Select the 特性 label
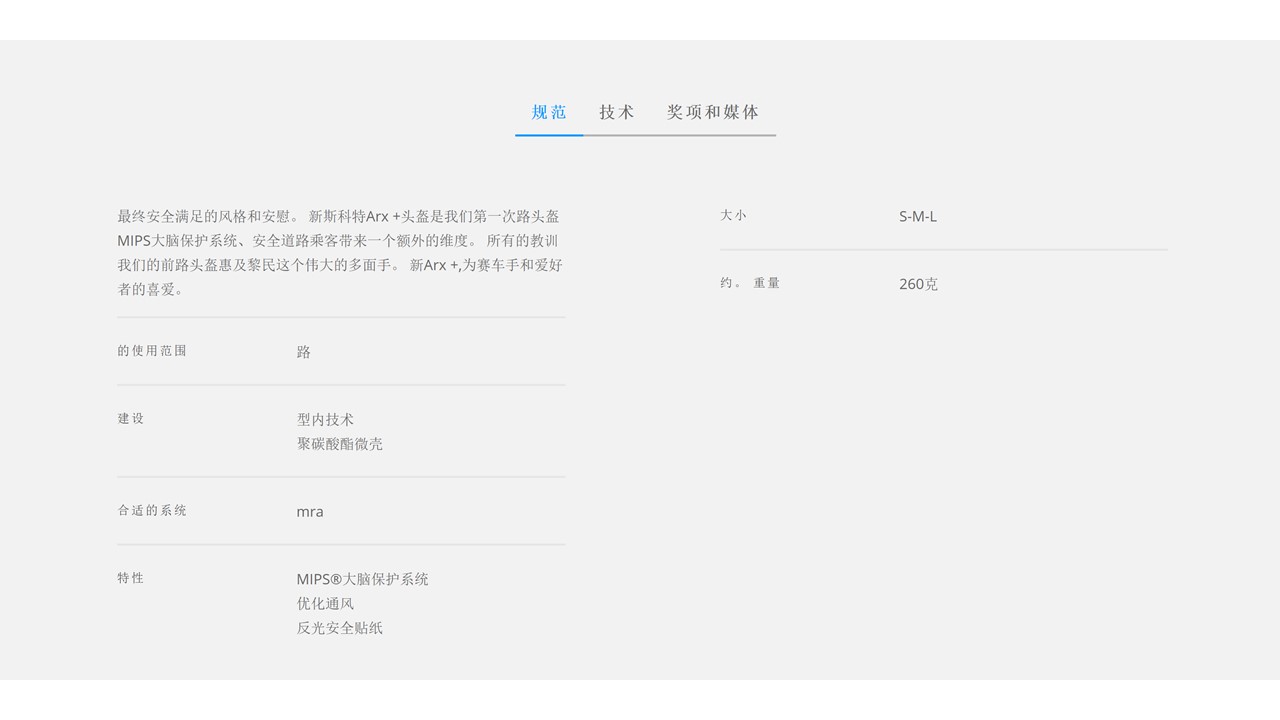This screenshot has height=720, width=1280. [131, 579]
